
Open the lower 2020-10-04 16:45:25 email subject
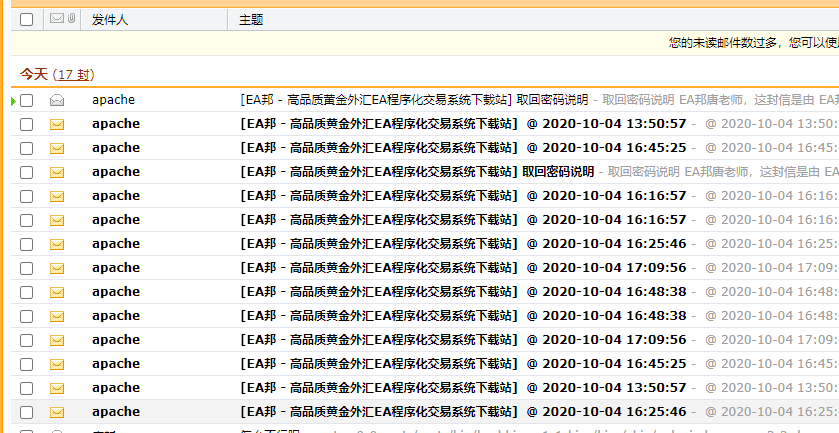click(x=463, y=363)
